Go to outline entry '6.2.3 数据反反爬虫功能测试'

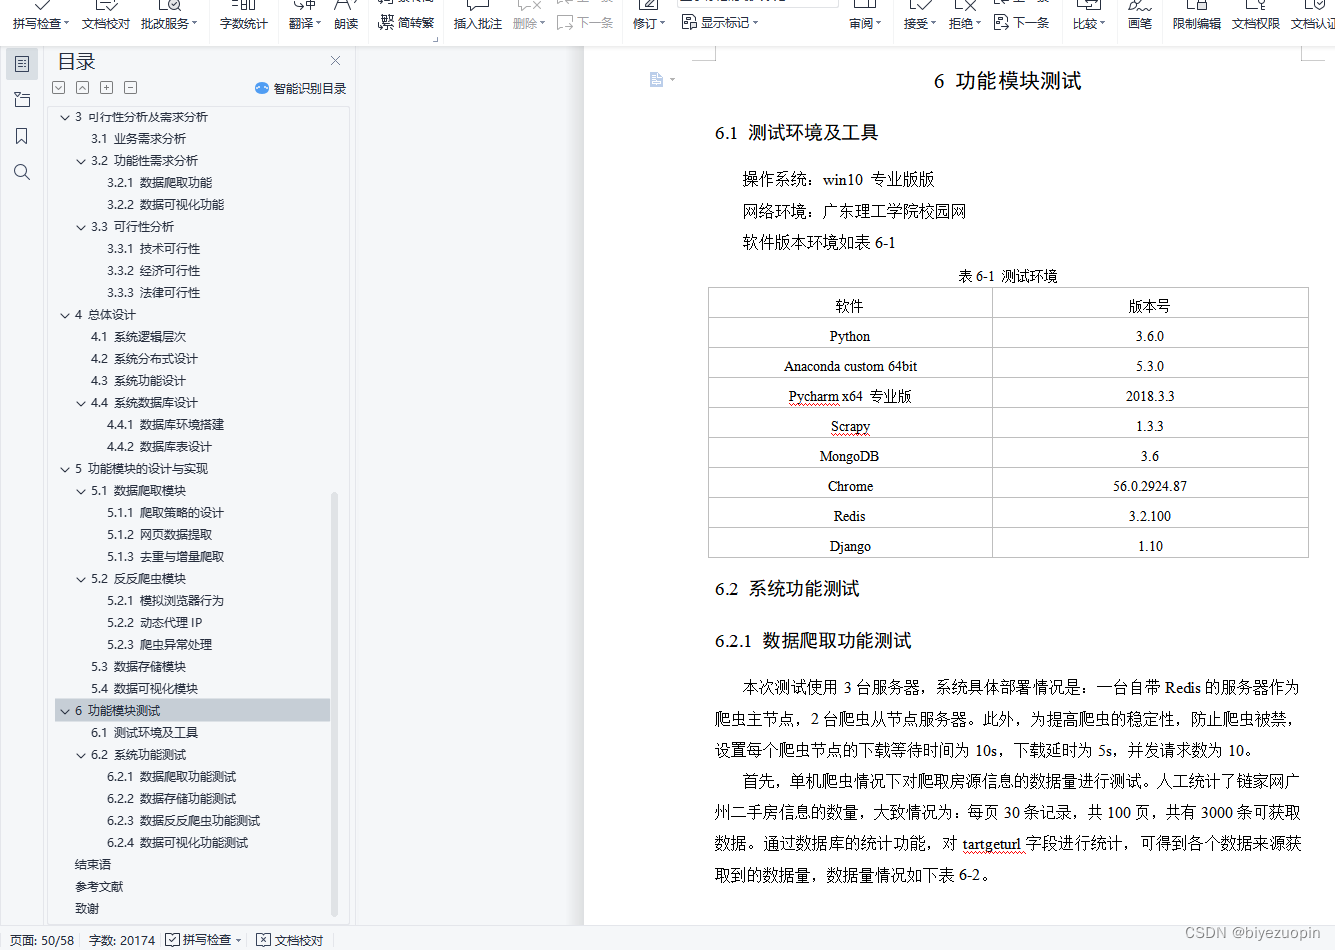(x=183, y=821)
